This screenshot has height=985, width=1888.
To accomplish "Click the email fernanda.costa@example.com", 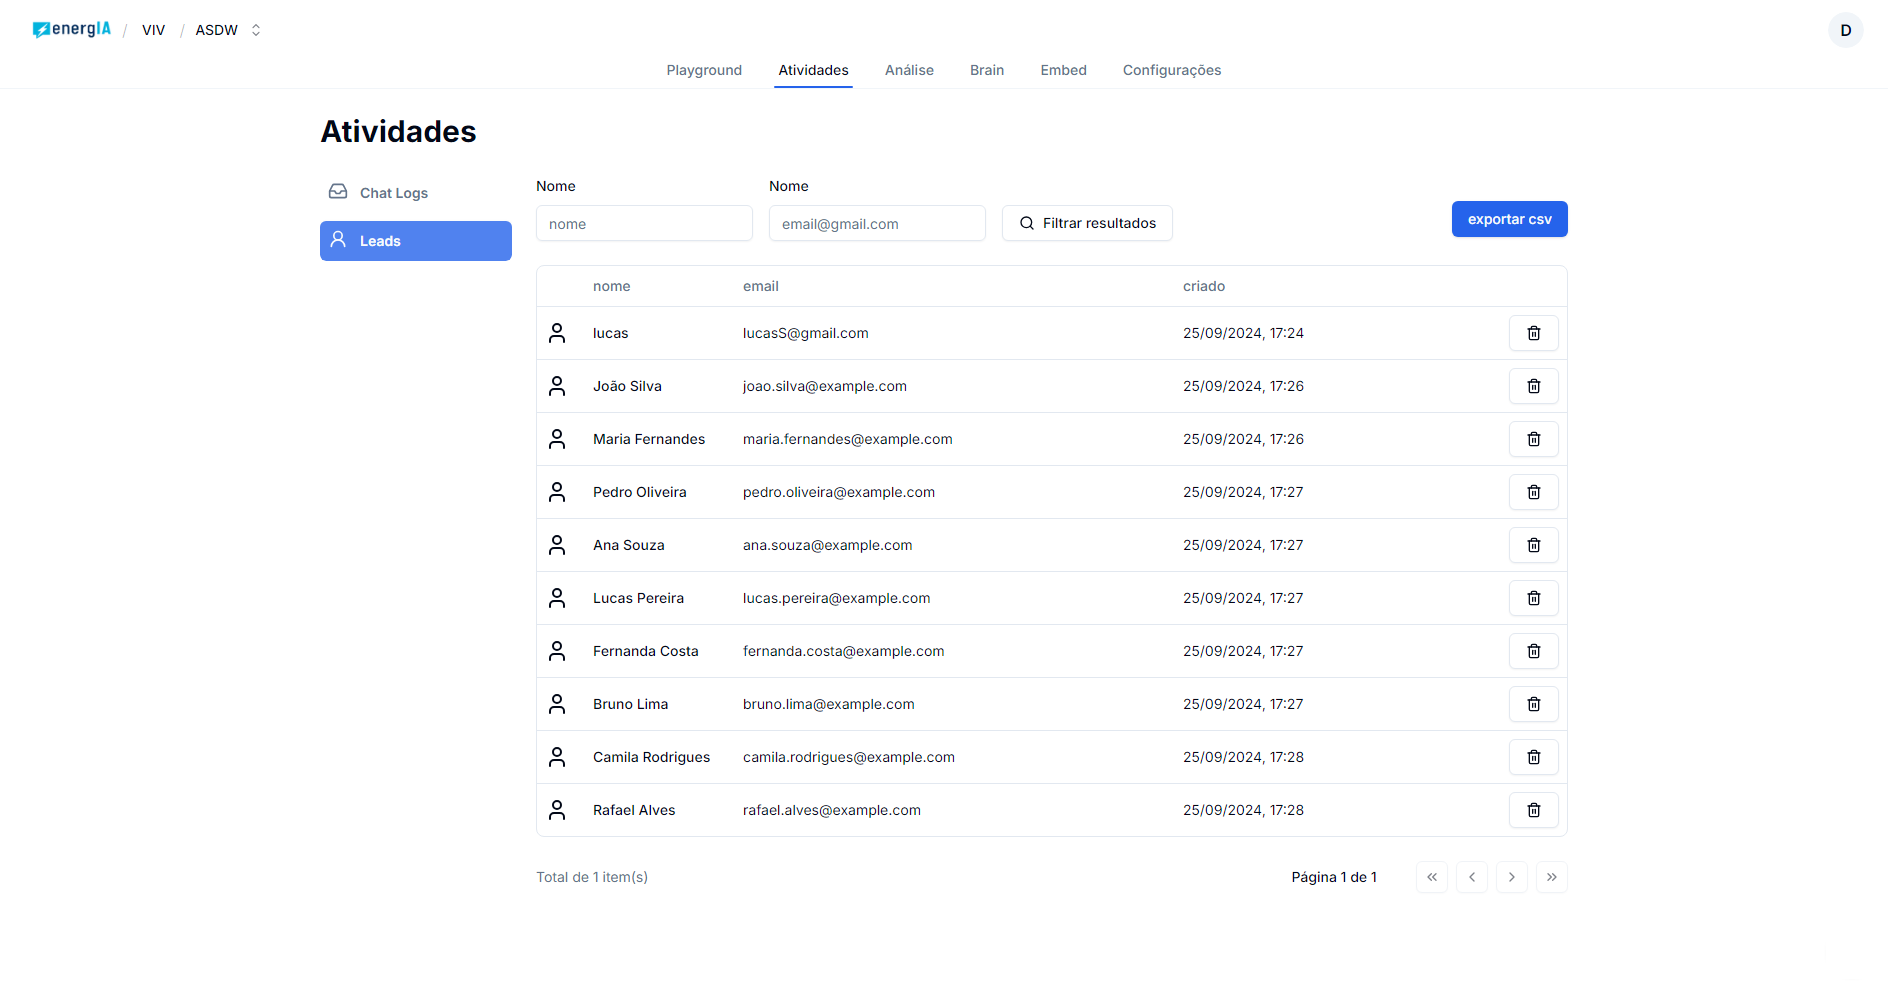I will click(843, 651).
